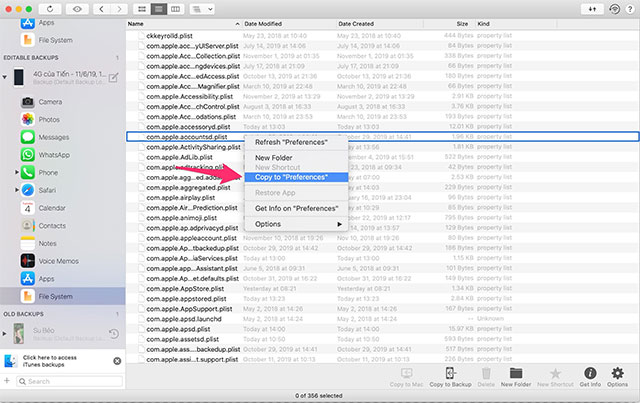
Task: Open the Wi-Fi connection icon
Action: [614, 9]
